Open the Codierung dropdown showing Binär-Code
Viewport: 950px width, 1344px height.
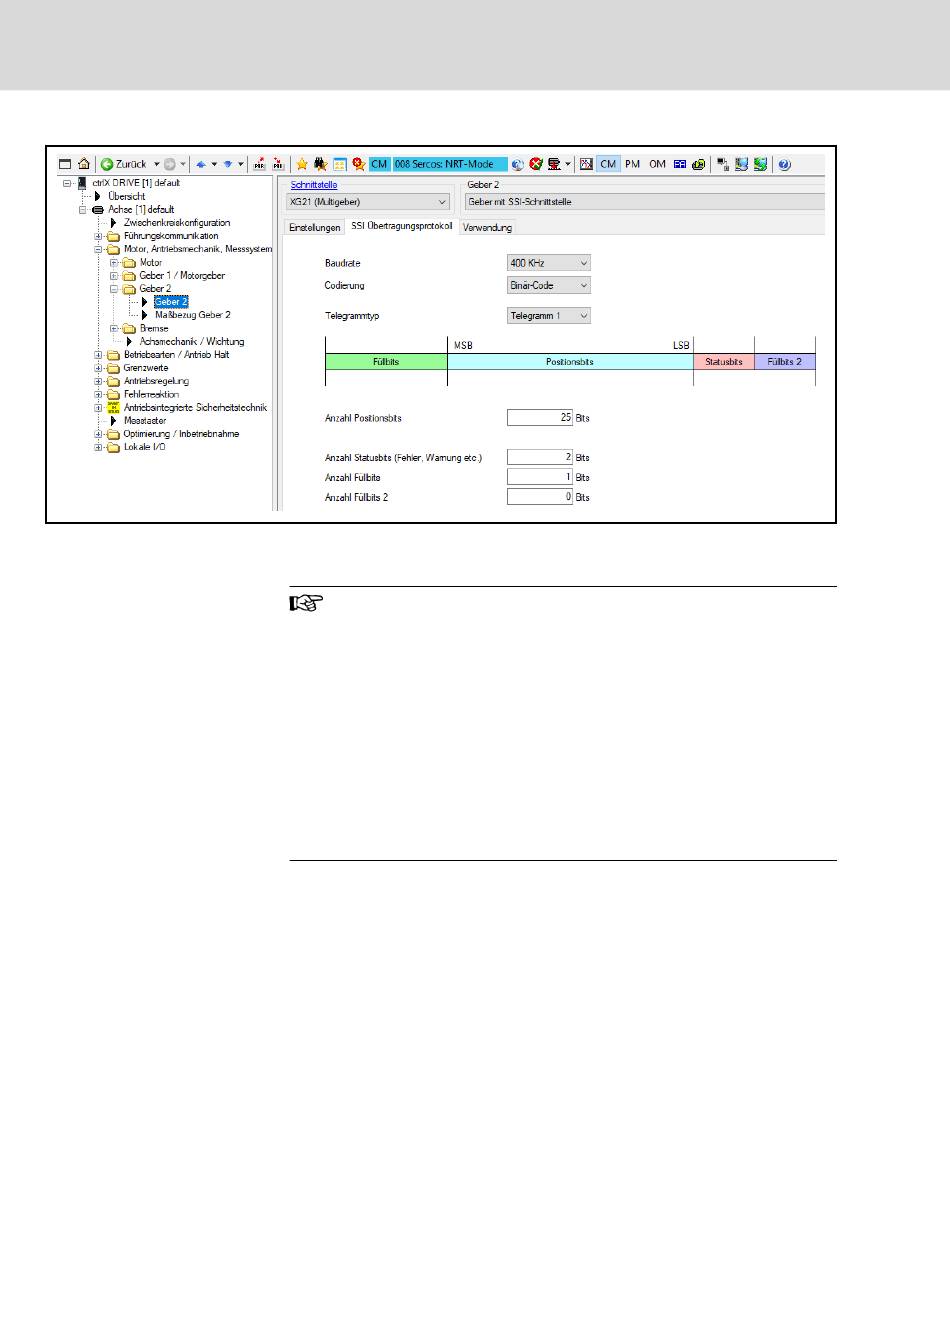coord(549,285)
